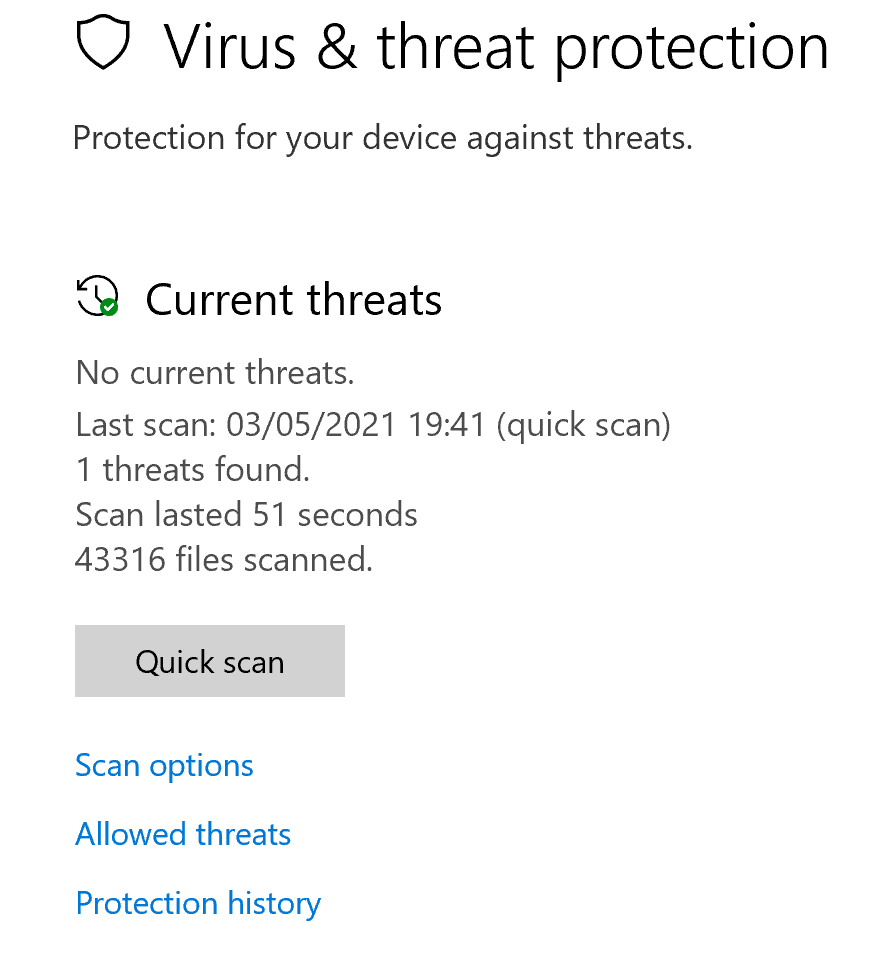Viewport: 879px width, 958px height.
Task: Start a Quick scan
Action: [x=210, y=661]
